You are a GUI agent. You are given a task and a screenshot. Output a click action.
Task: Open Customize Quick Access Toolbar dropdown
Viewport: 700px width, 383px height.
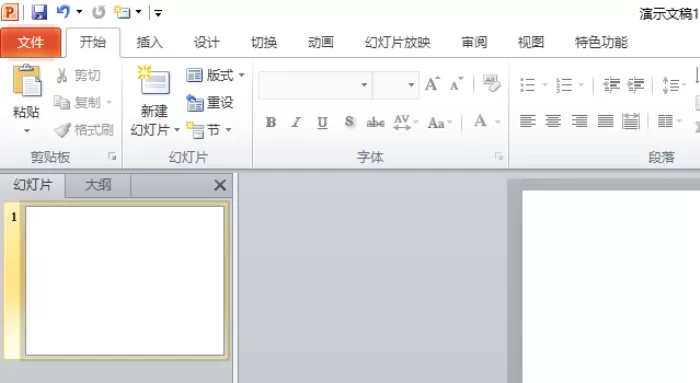point(158,13)
